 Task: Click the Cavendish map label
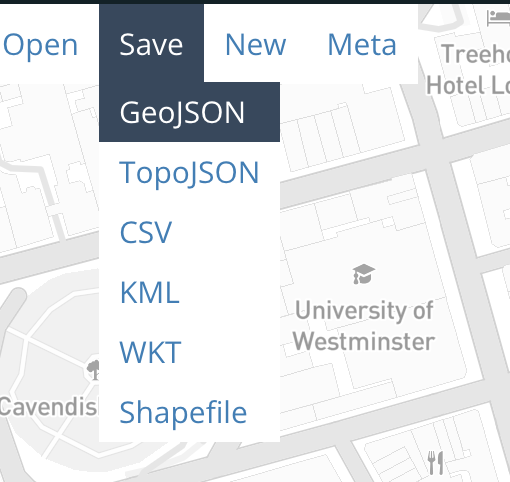click(48, 406)
